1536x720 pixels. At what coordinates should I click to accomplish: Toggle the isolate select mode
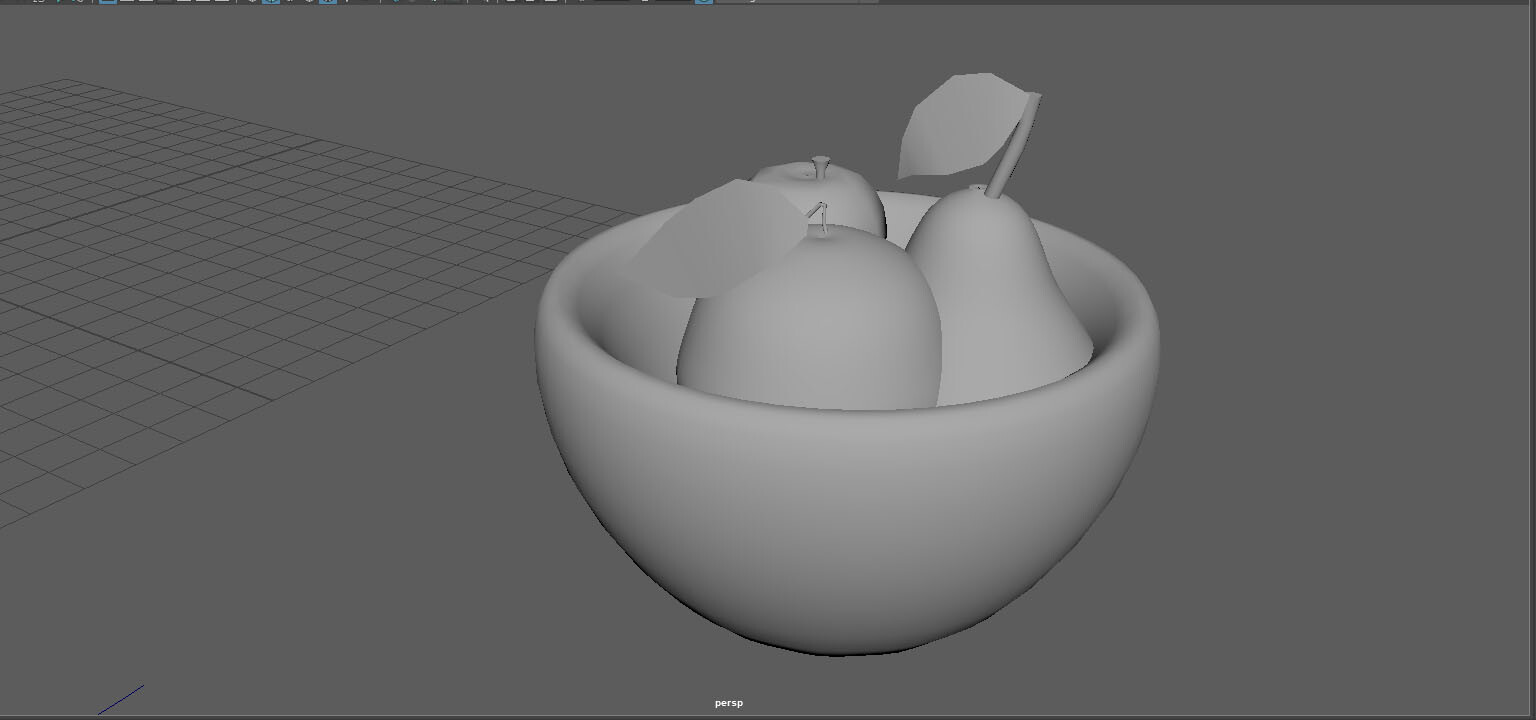(394, 4)
